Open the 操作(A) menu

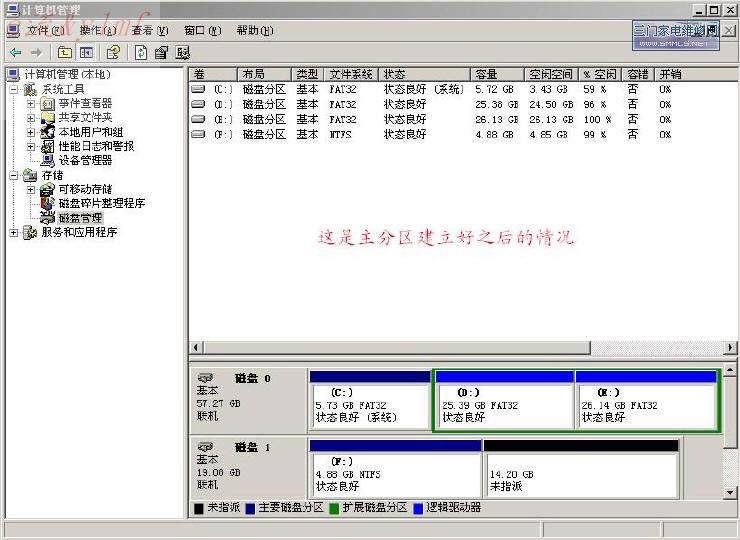[x=97, y=31]
